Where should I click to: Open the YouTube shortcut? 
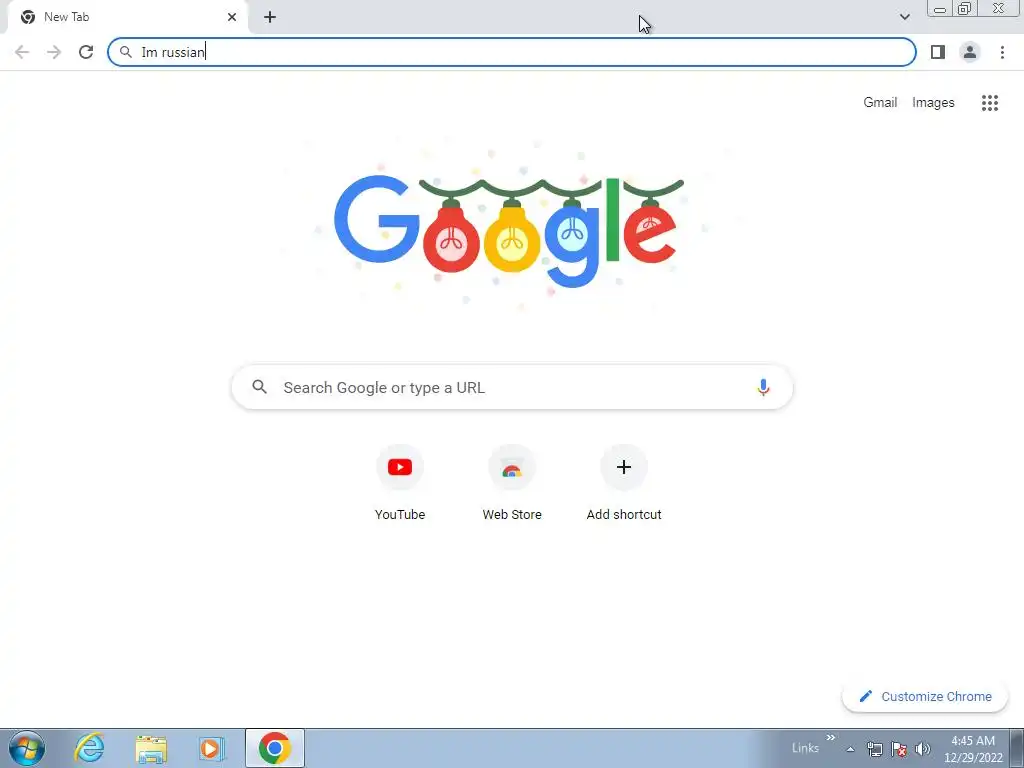click(x=400, y=483)
